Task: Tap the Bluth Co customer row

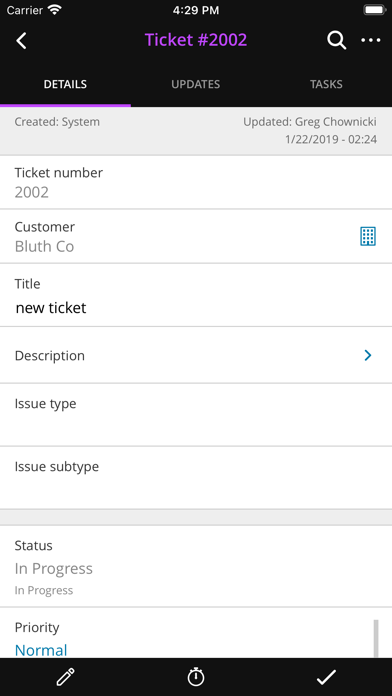Action: click(x=196, y=236)
